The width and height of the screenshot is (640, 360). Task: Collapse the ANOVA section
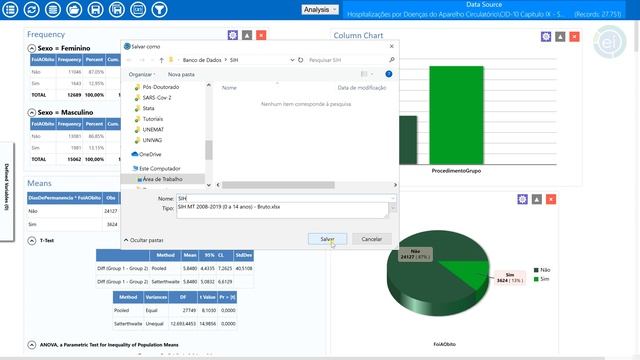pos(32,345)
